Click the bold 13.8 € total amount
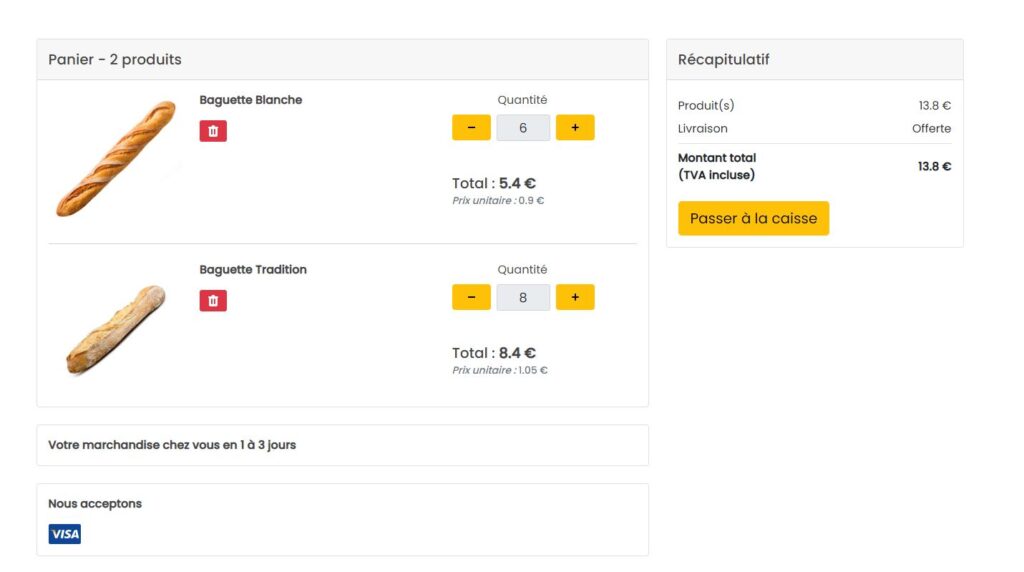The image size is (1024, 572). 934,167
